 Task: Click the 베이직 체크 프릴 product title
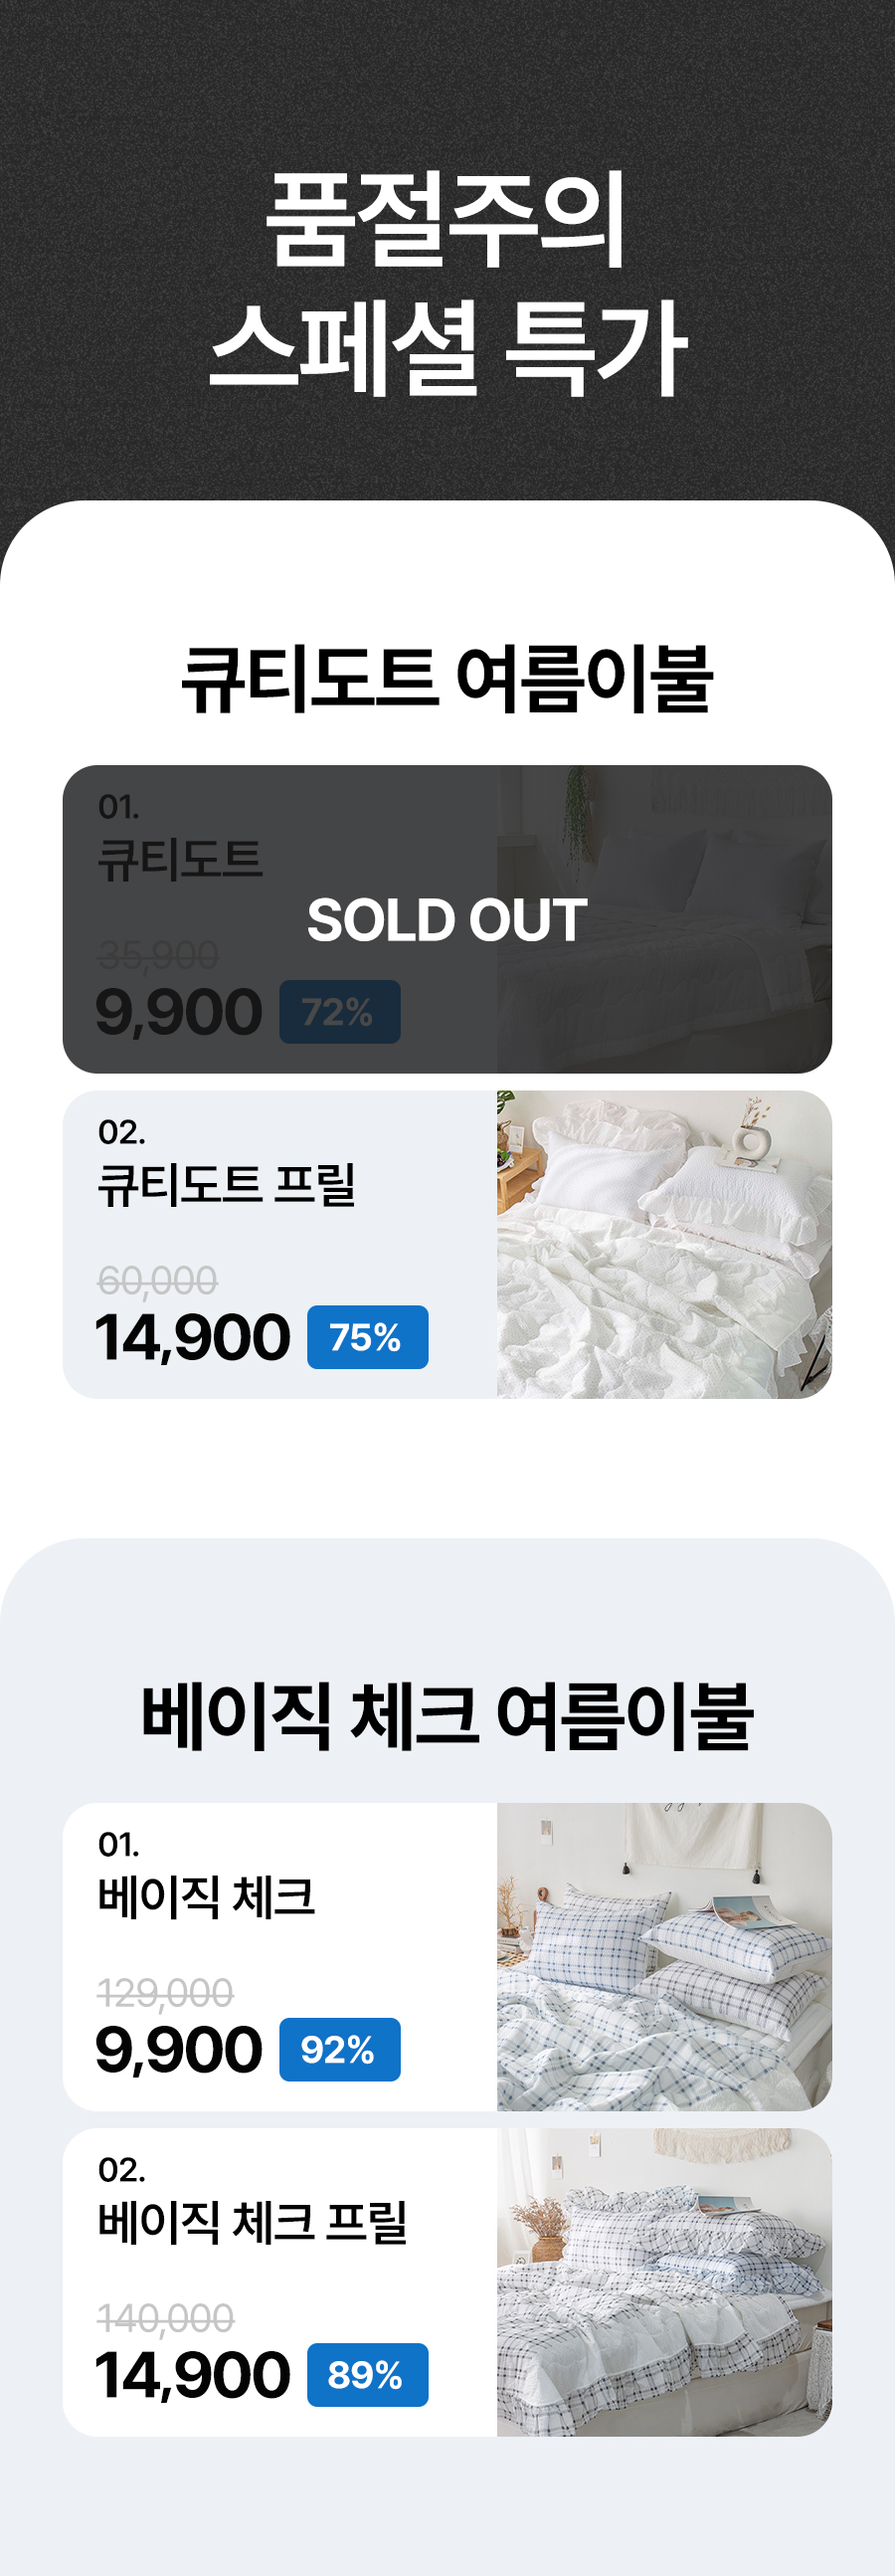(252, 2222)
